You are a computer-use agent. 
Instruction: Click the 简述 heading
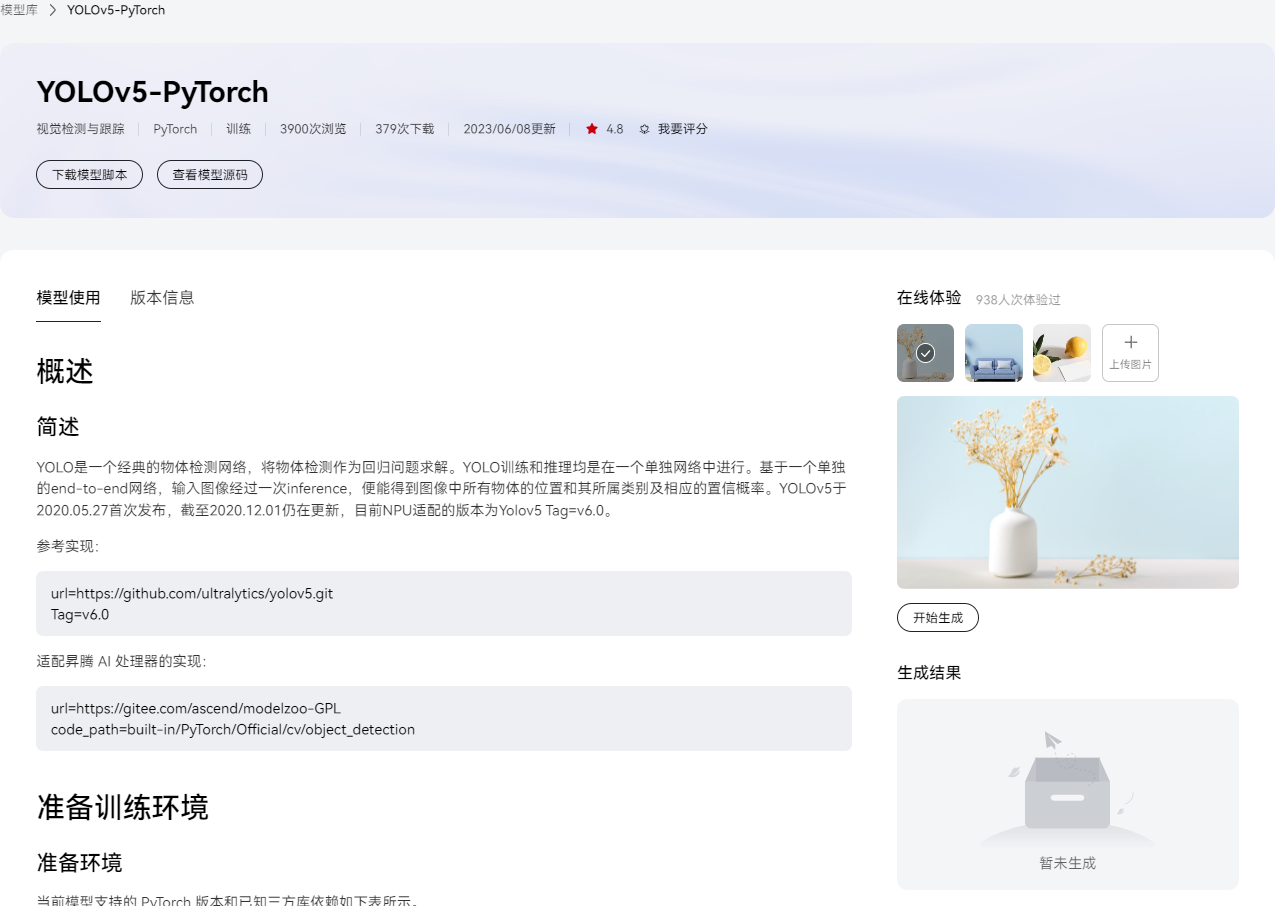point(58,427)
